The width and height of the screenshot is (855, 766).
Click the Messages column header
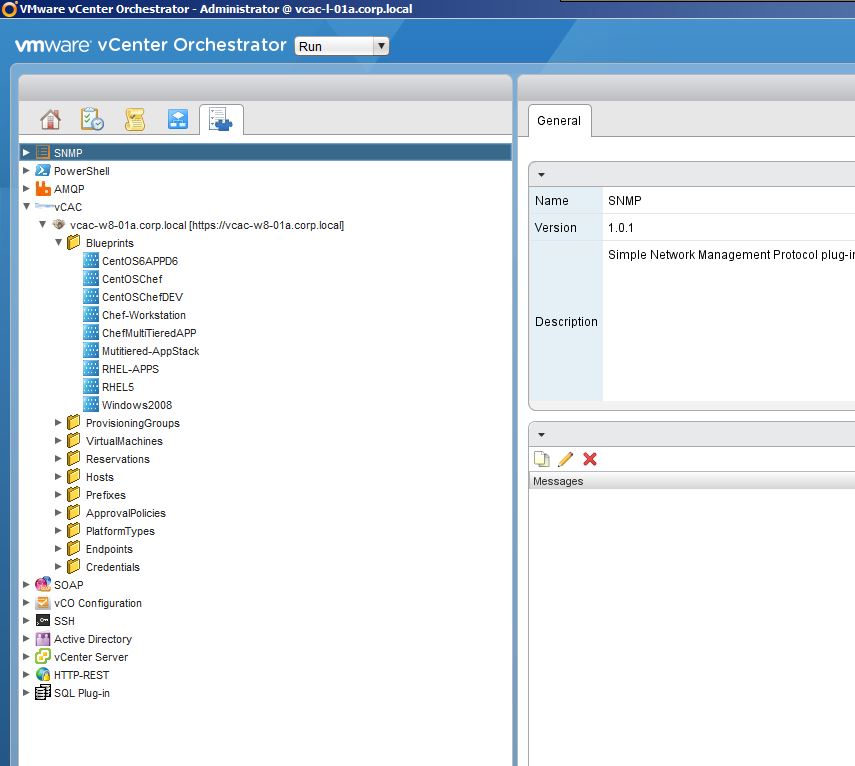[x=691, y=481]
